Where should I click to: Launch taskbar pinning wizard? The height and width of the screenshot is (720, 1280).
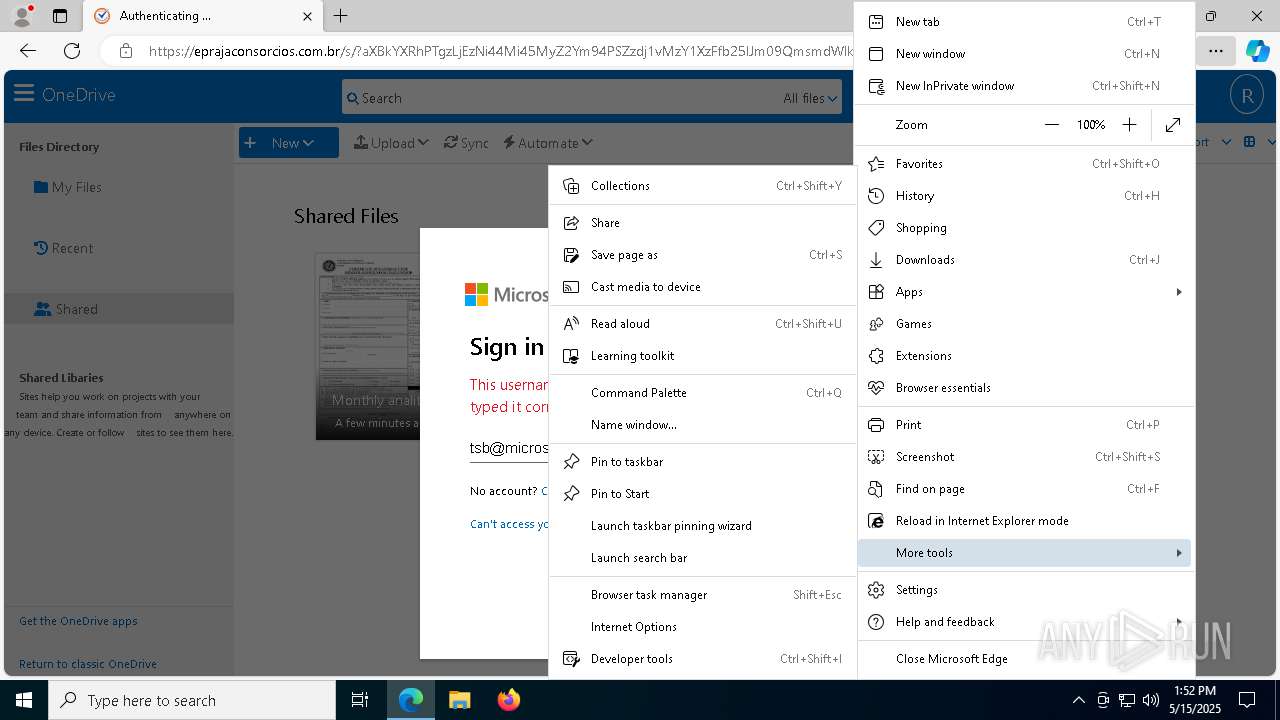coord(702,526)
